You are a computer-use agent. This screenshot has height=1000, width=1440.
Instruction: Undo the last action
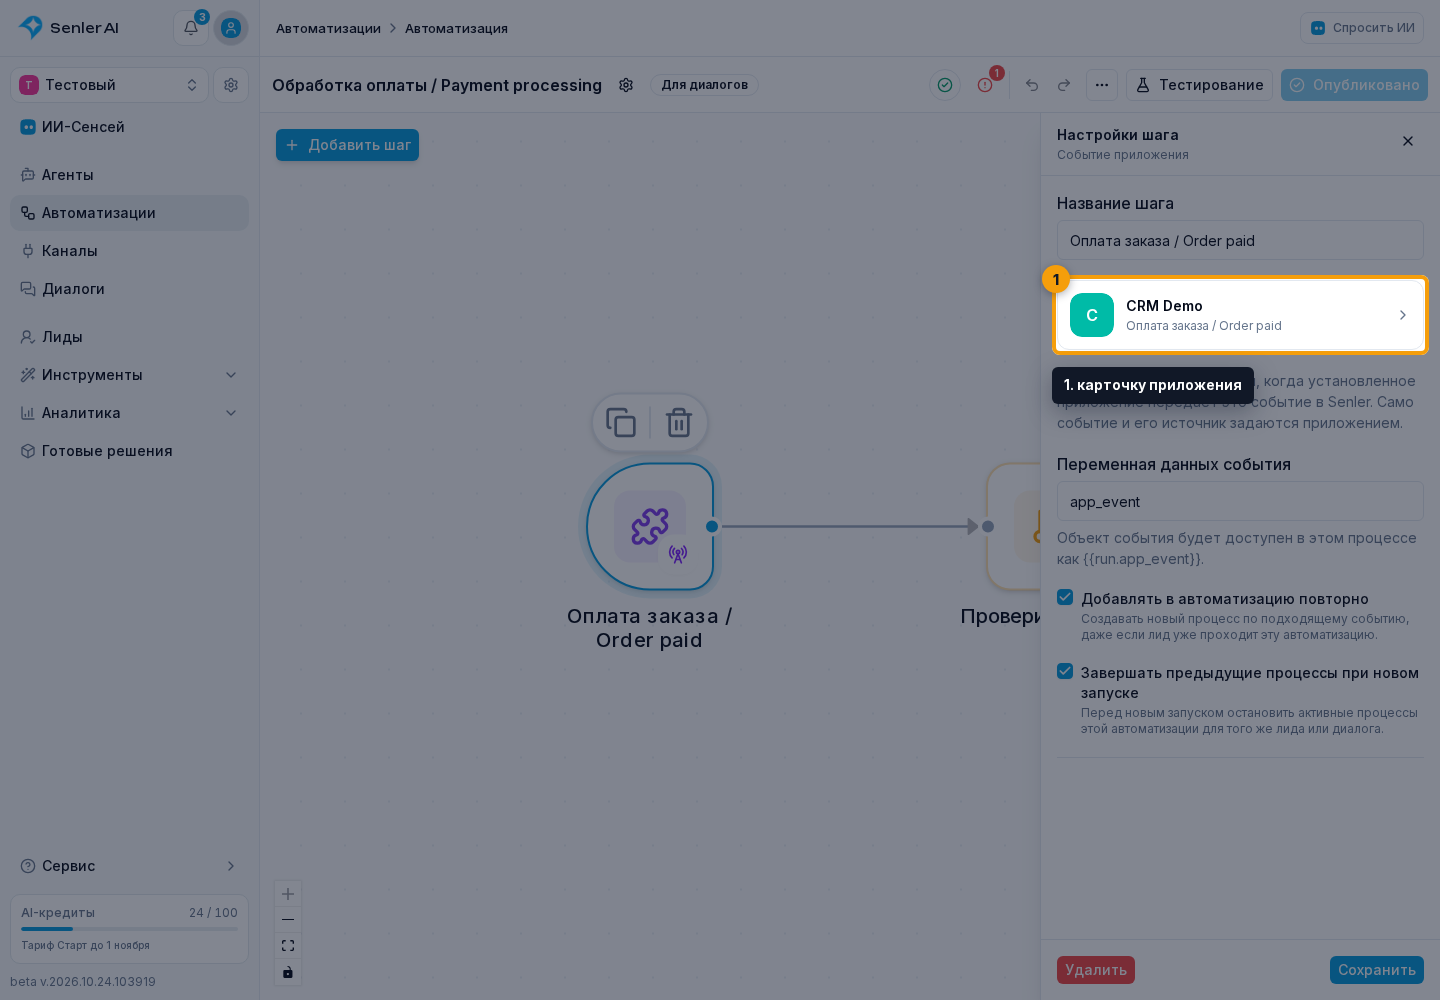[x=1032, y=85]
